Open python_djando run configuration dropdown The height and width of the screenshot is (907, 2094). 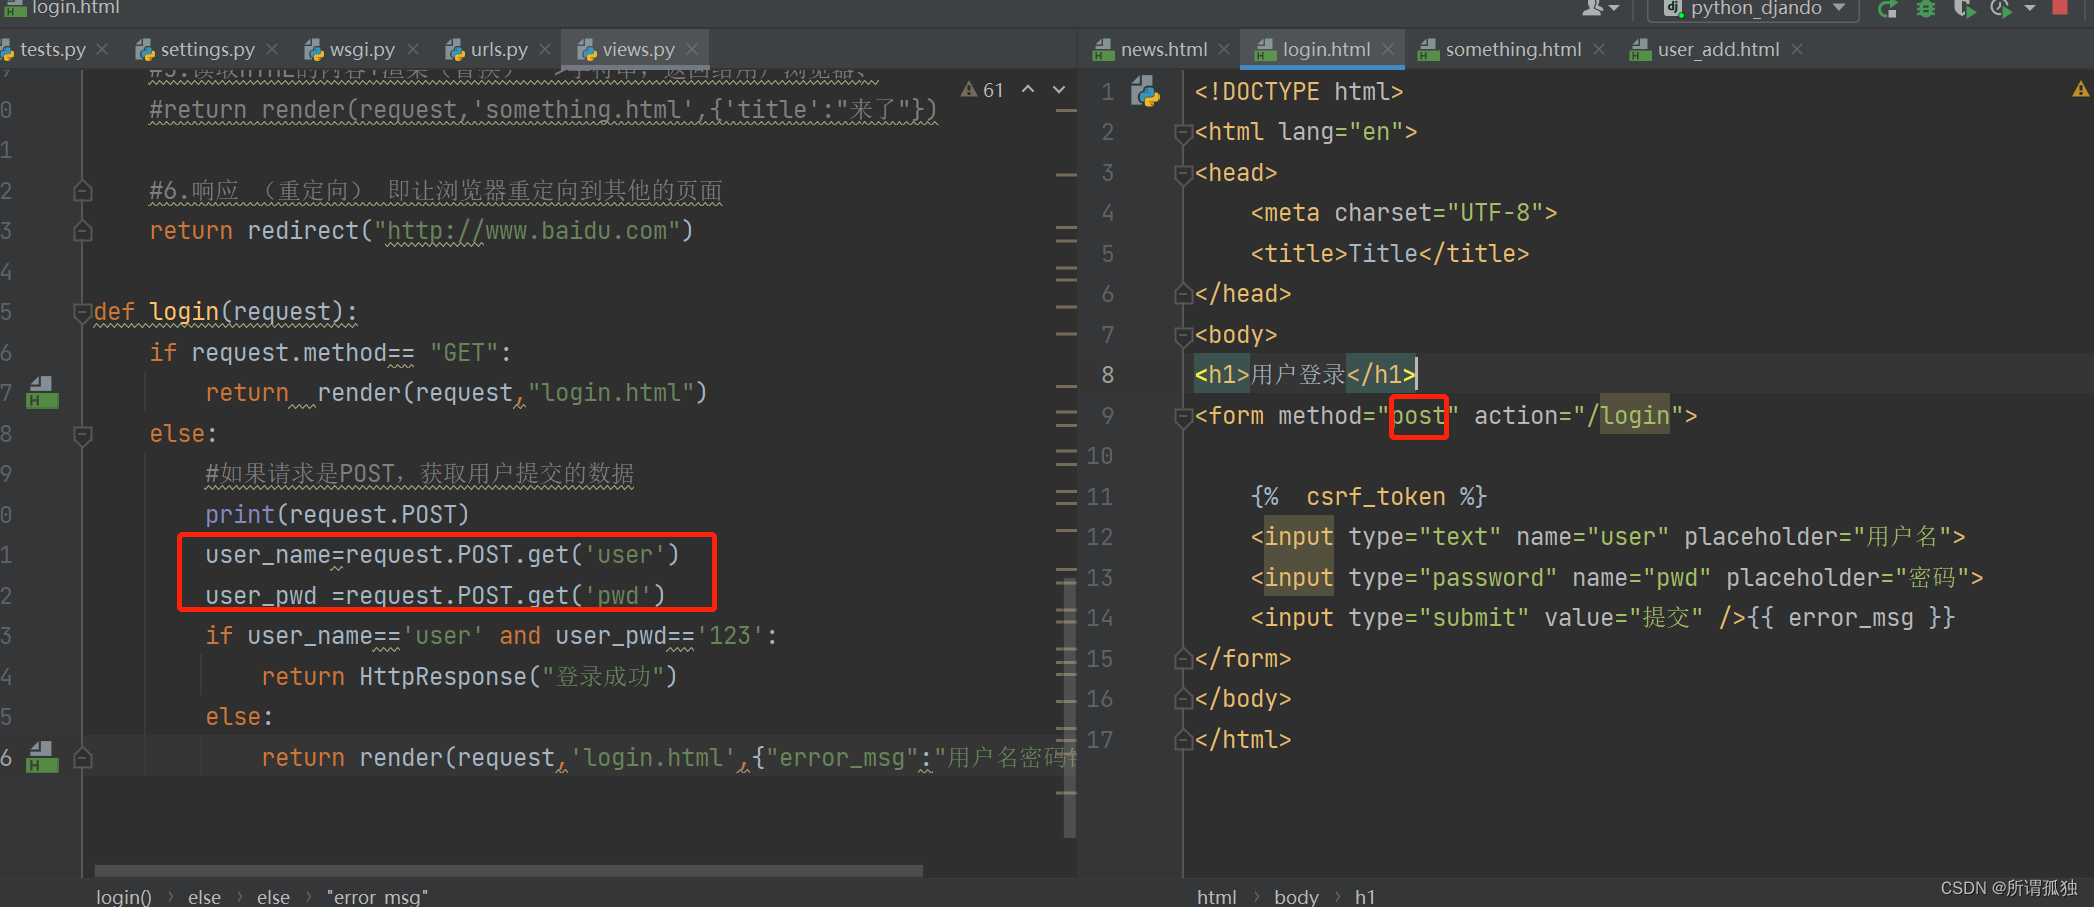pyautogui.click(x=1754, y=9)
